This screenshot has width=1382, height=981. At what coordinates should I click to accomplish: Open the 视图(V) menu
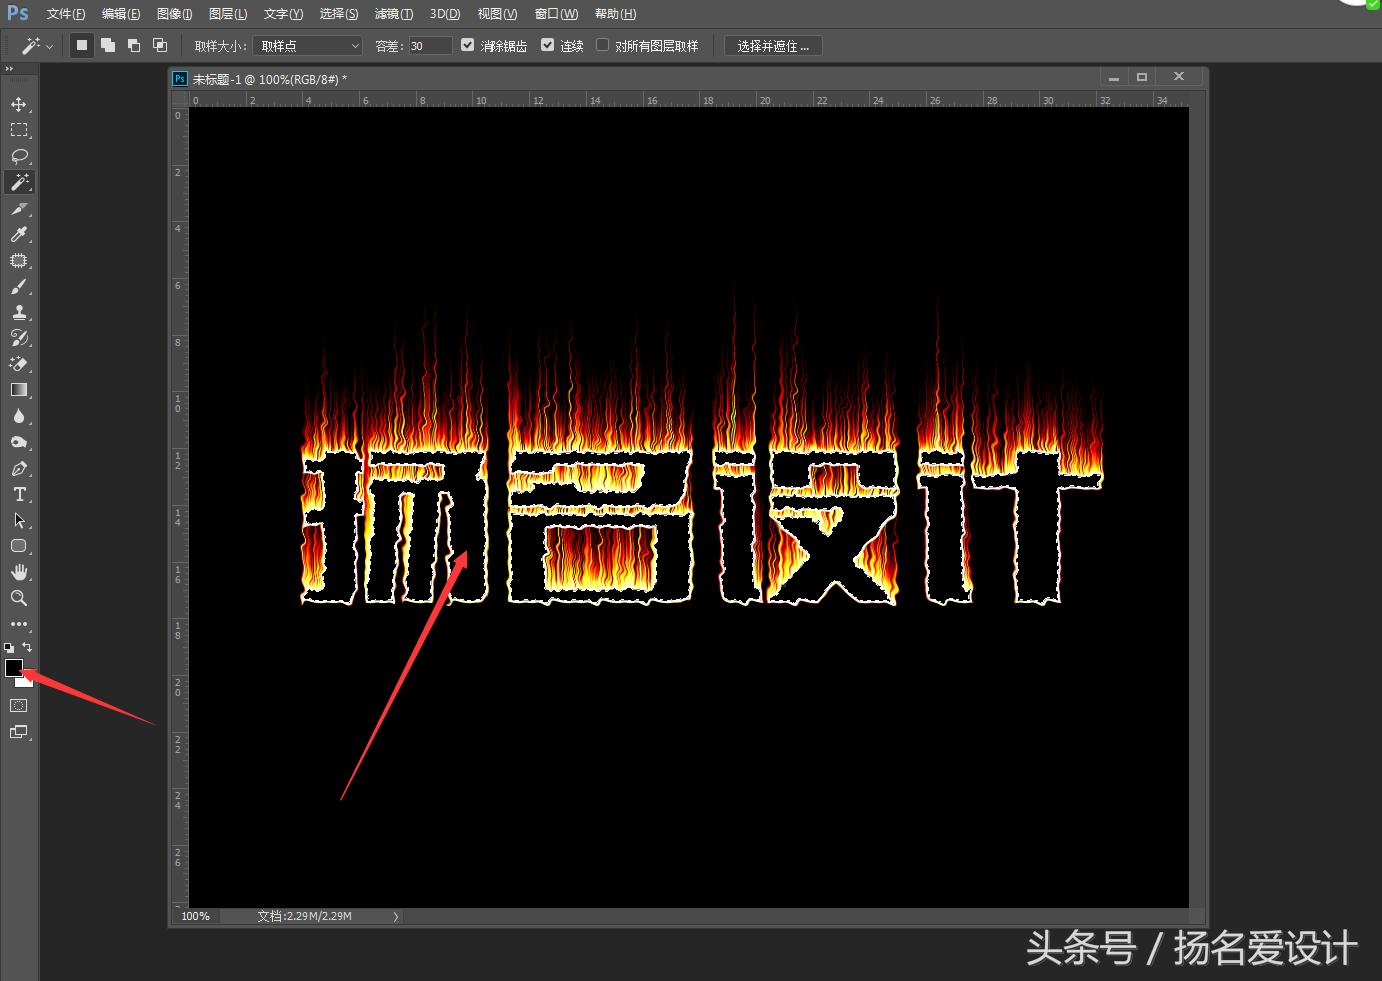[497, 14]
